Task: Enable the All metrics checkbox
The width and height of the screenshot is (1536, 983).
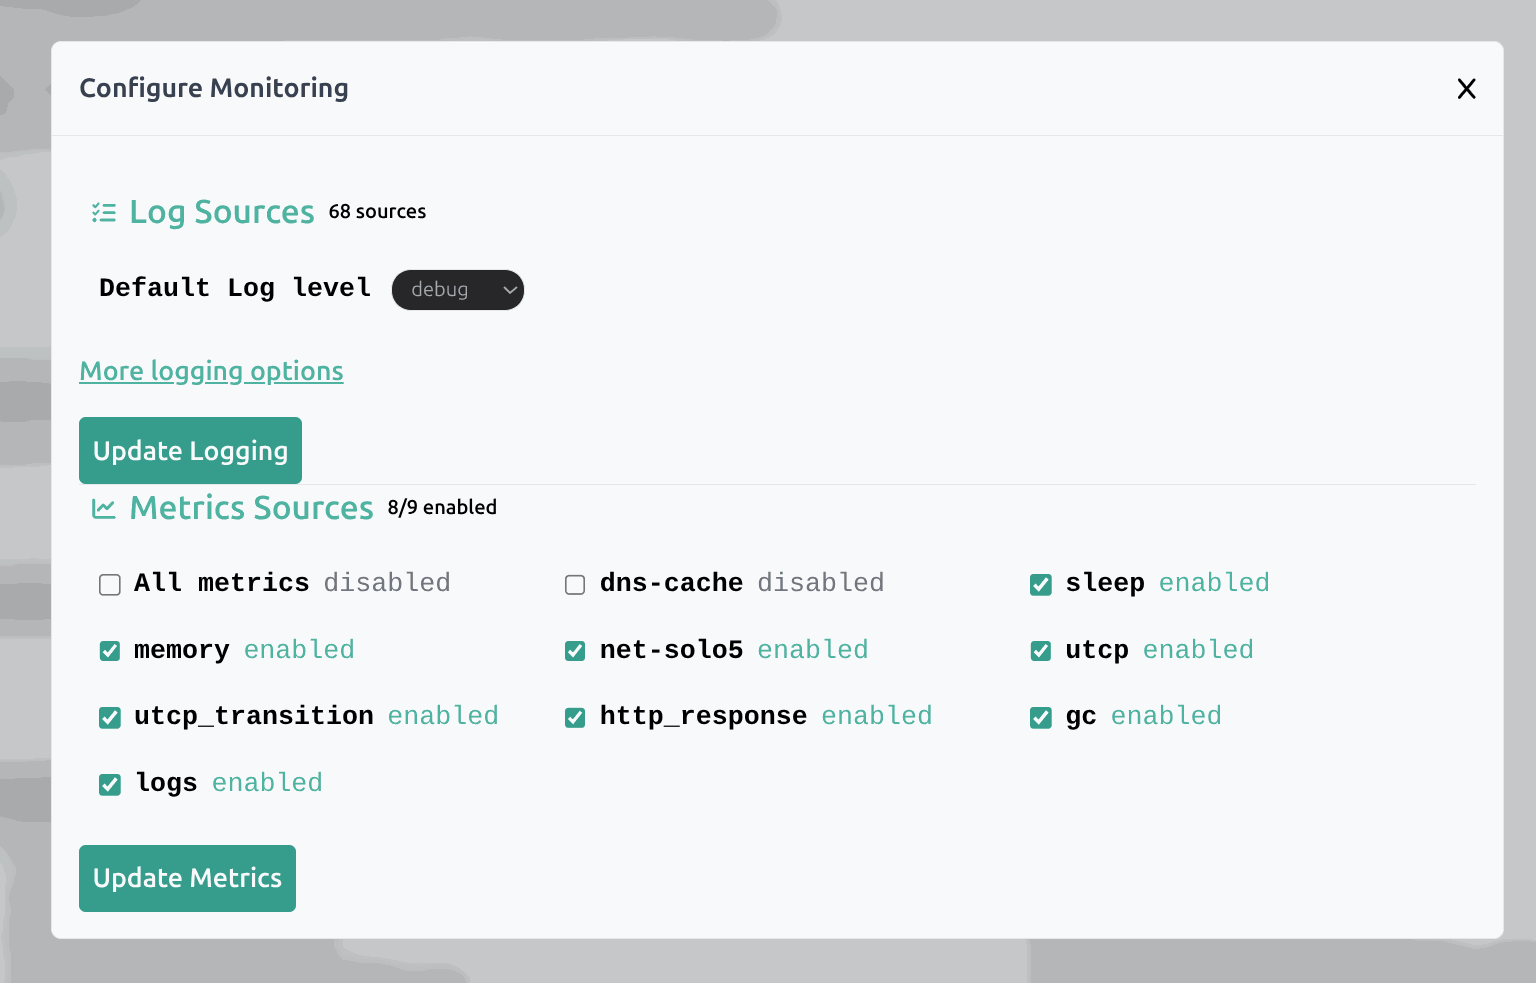Action: tap(110, 585)
